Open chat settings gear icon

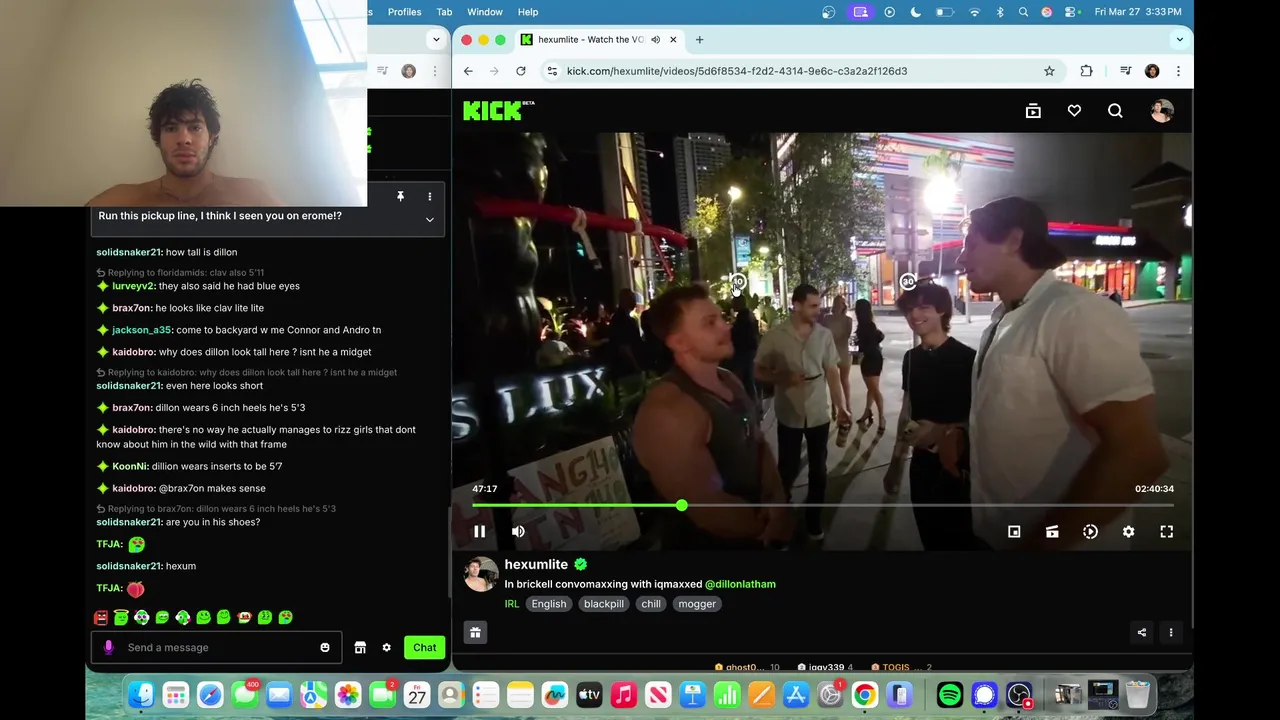click(386, 647)
